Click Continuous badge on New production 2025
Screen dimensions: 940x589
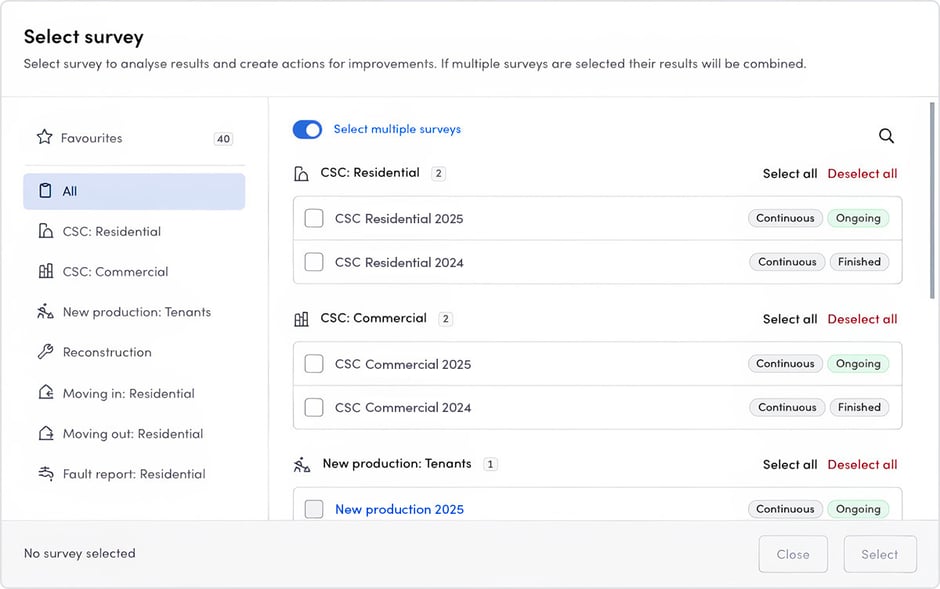[785, 509]
